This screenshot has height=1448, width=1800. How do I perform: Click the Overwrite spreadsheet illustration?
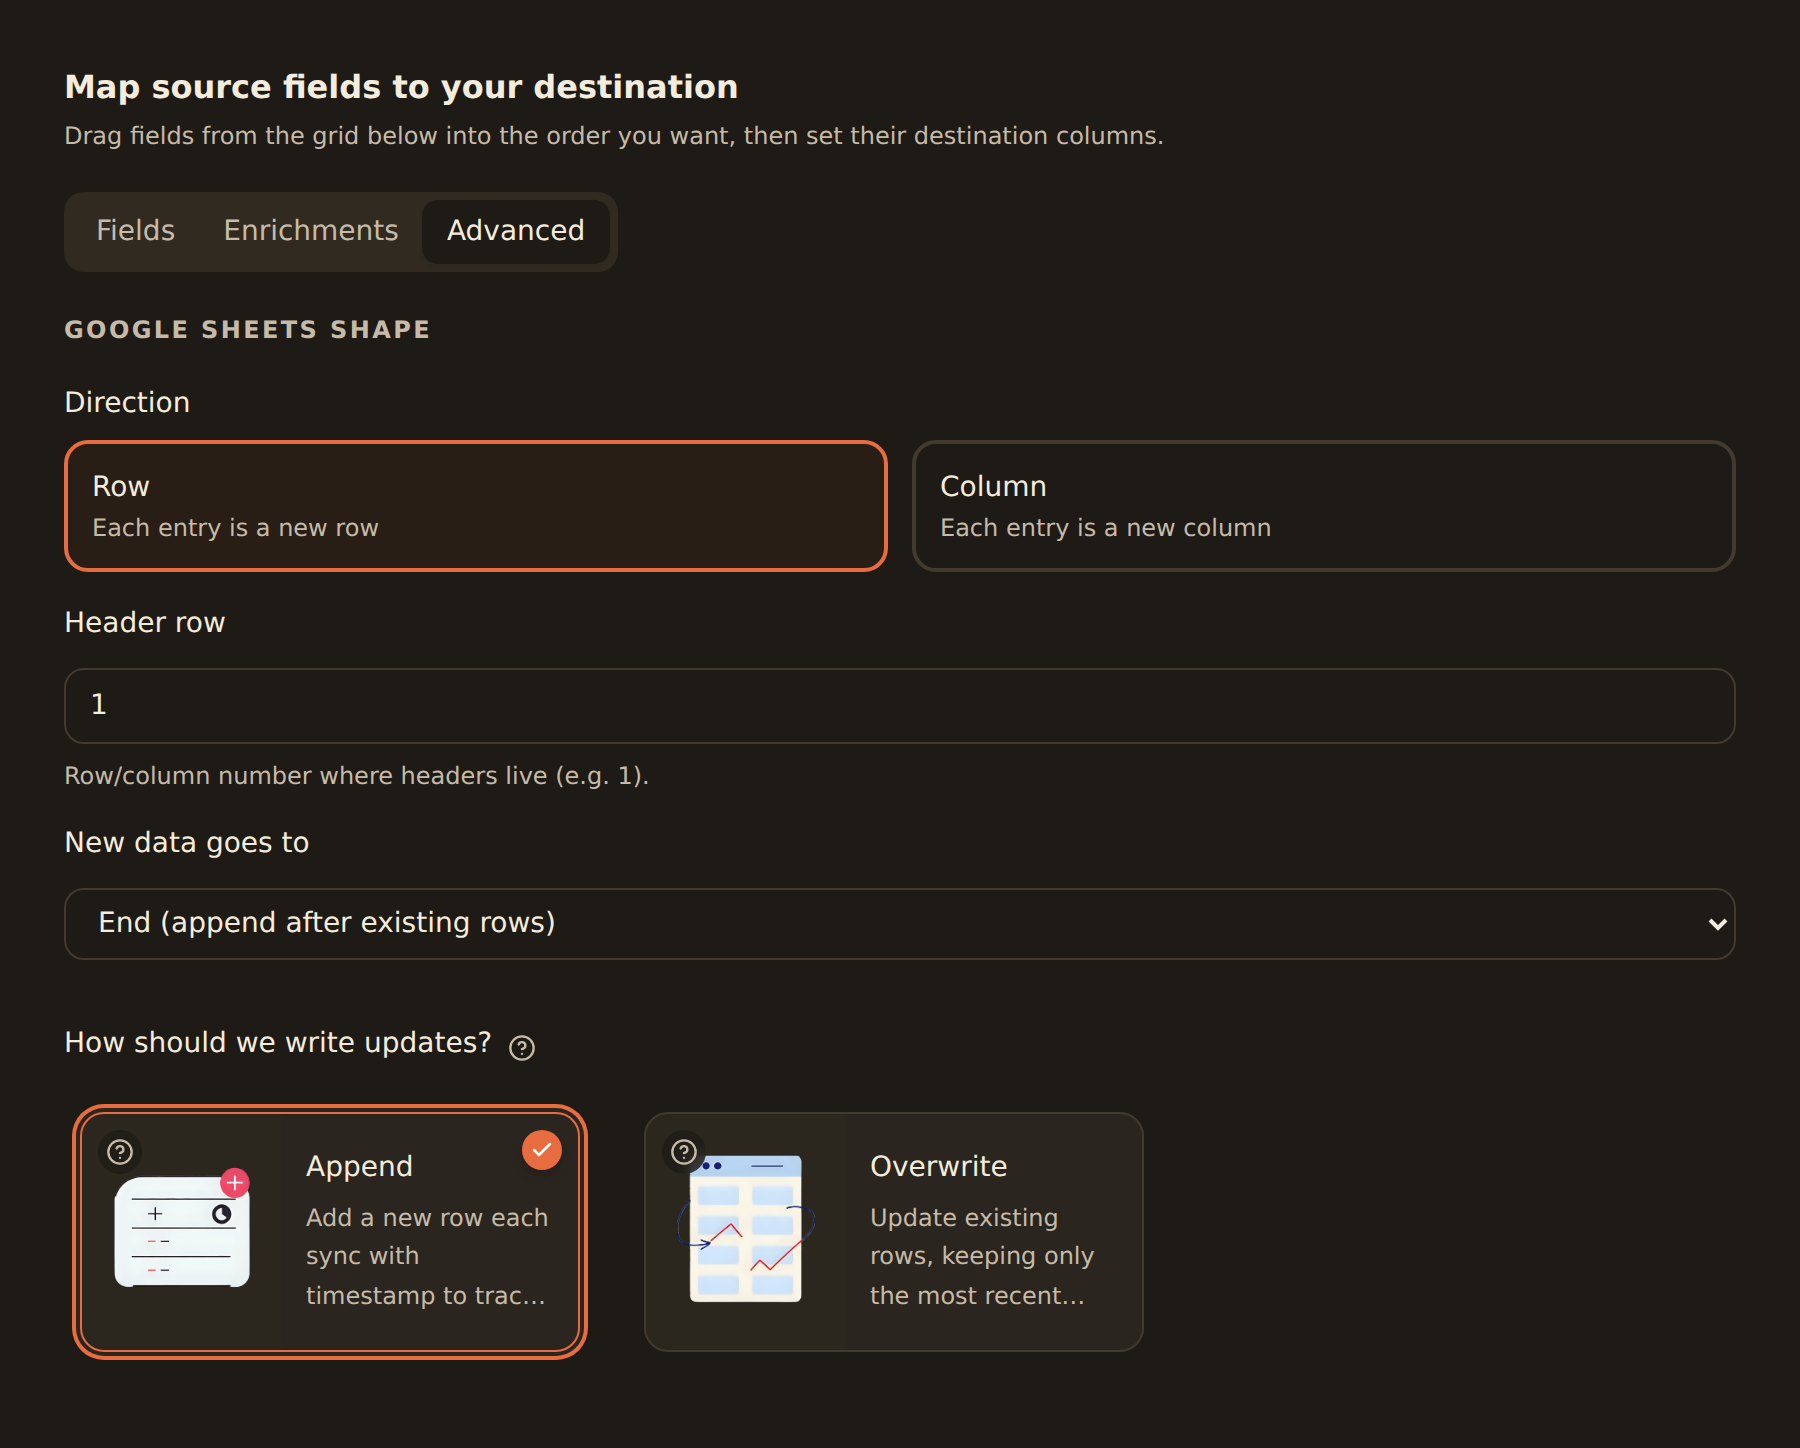(746, 1228)
